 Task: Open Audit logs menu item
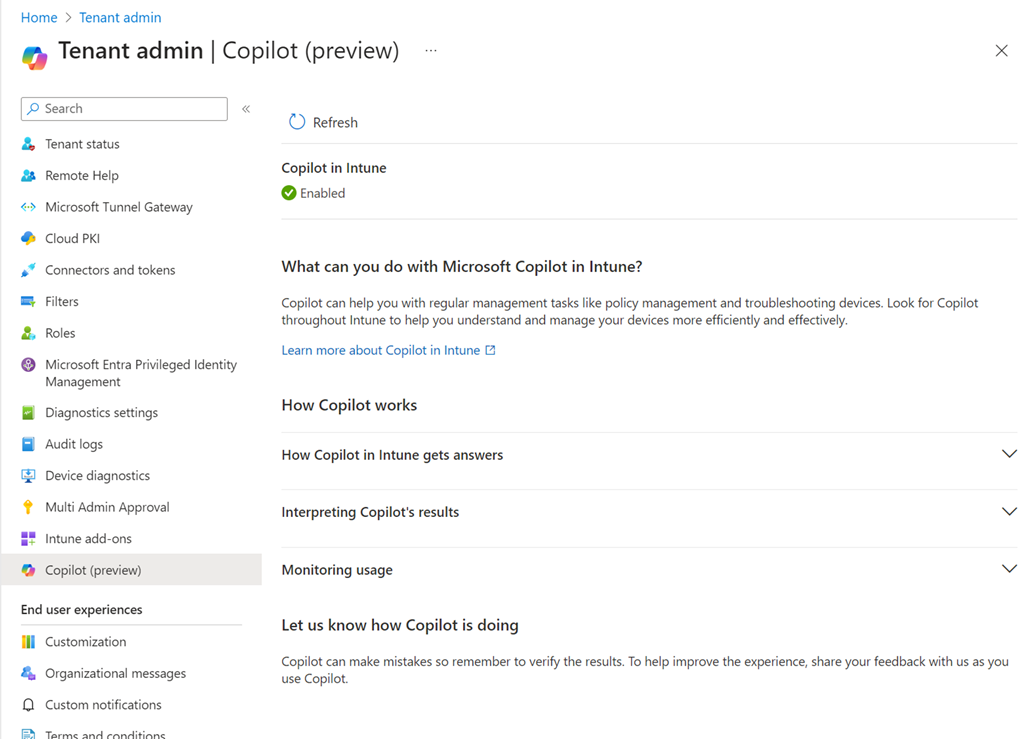pyautogui.click(x=74, y=444)
